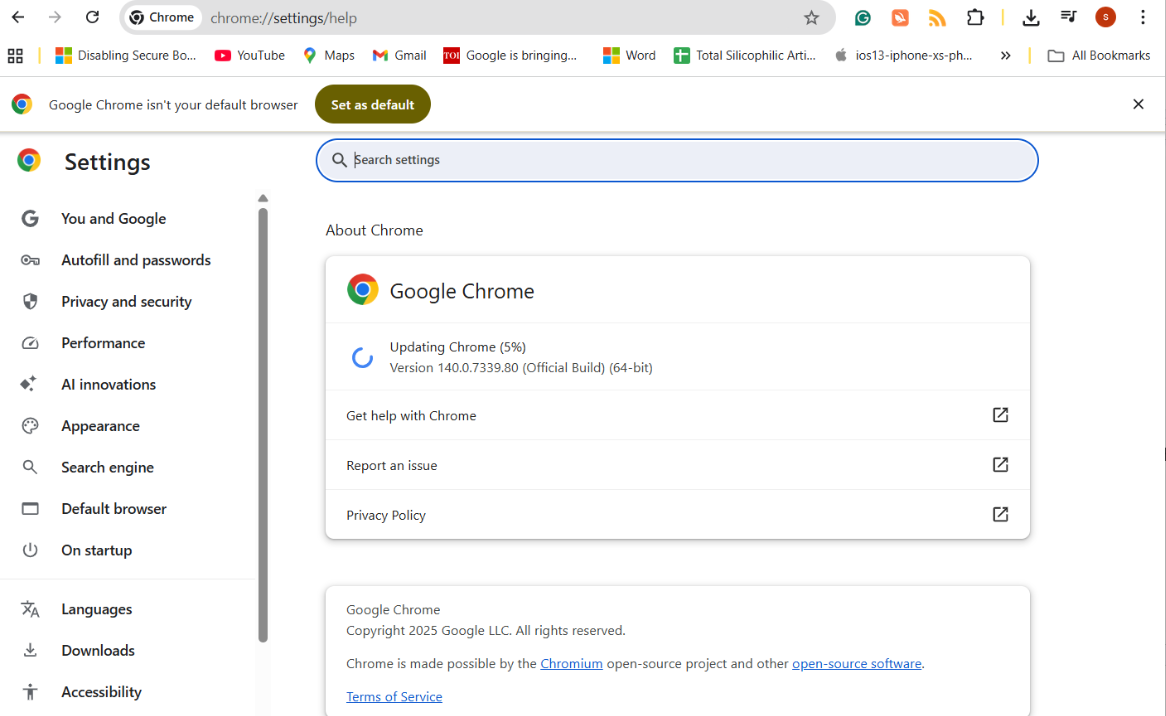Reload the page with the refresh icon
Viewport: 1166px width, 716px height.
[91, 17]
